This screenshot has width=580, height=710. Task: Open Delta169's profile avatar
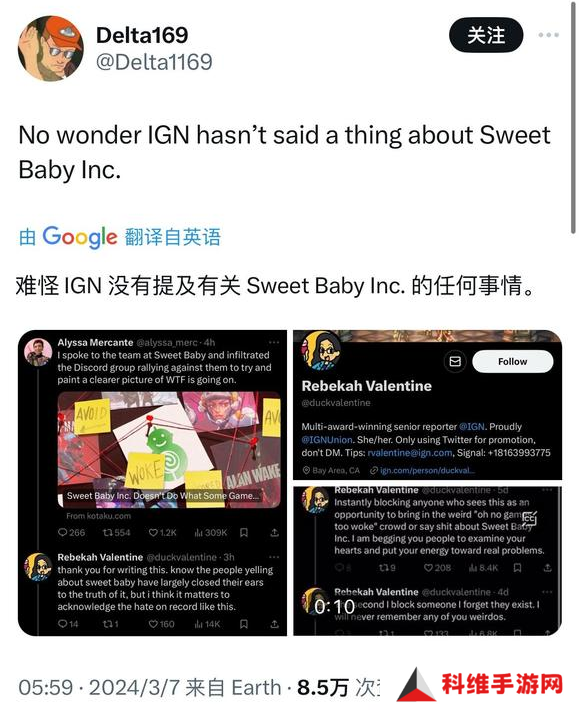[51, 48]
